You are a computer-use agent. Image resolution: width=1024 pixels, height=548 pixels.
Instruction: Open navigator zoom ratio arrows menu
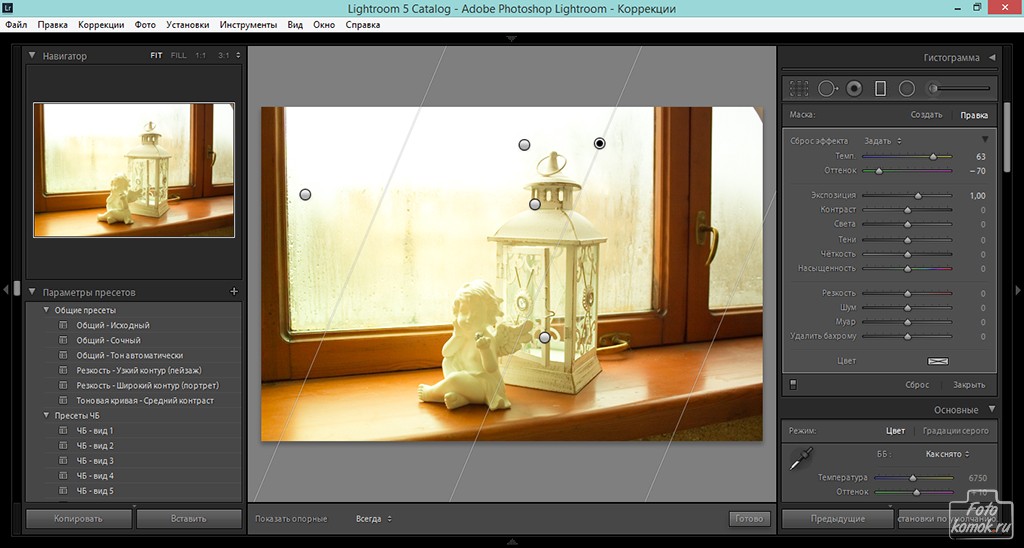[x=238, y=56]
